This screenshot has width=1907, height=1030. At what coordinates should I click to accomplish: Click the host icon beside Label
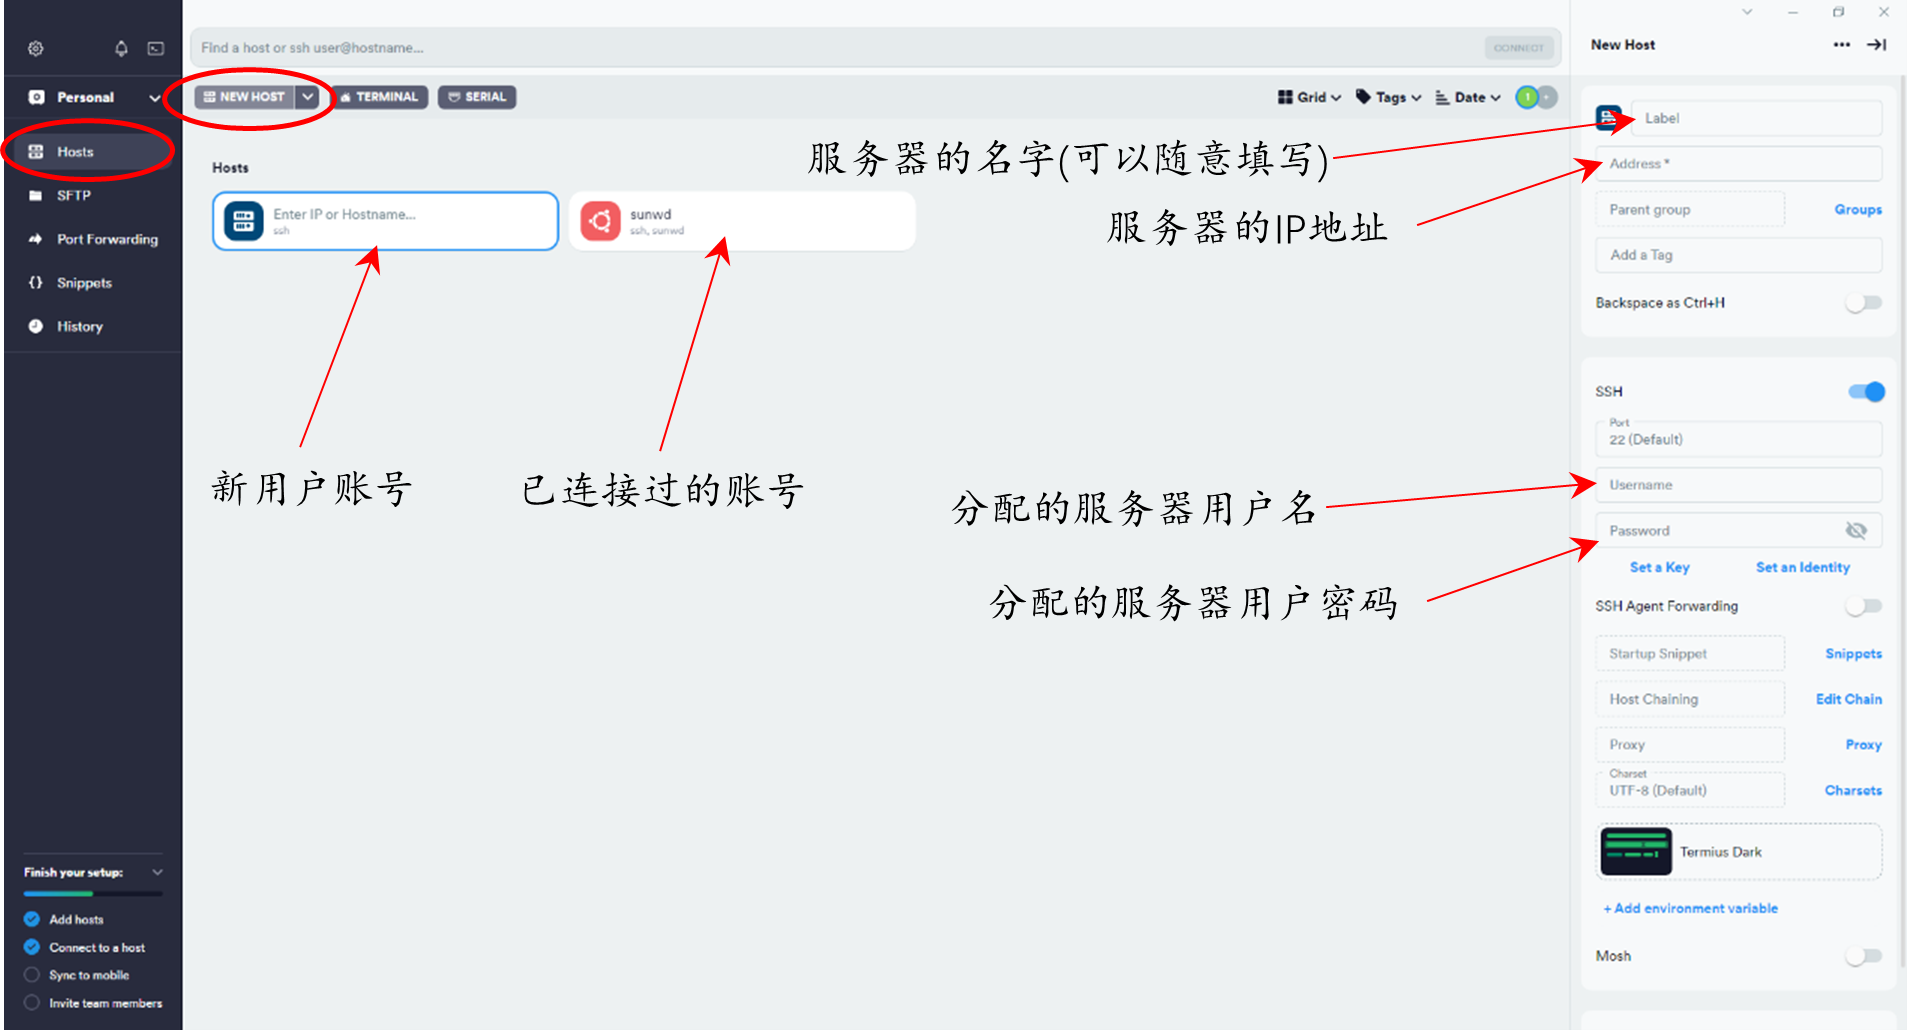[1609, 119]
